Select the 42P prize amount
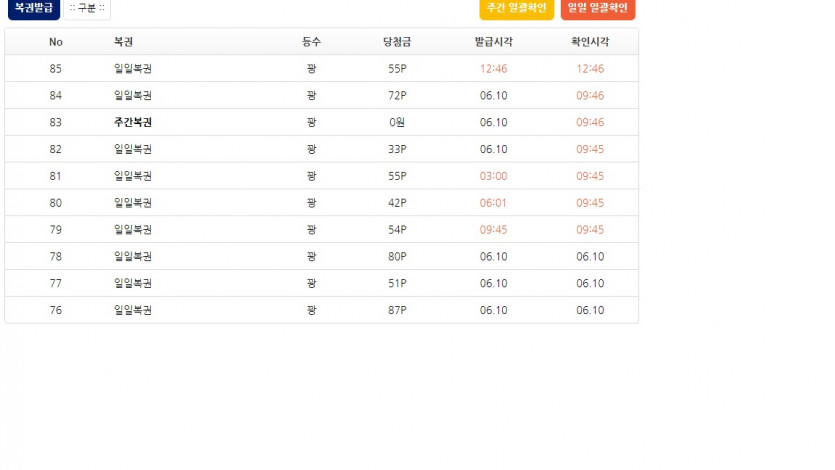835x470 pixels. tap(397, 203)
